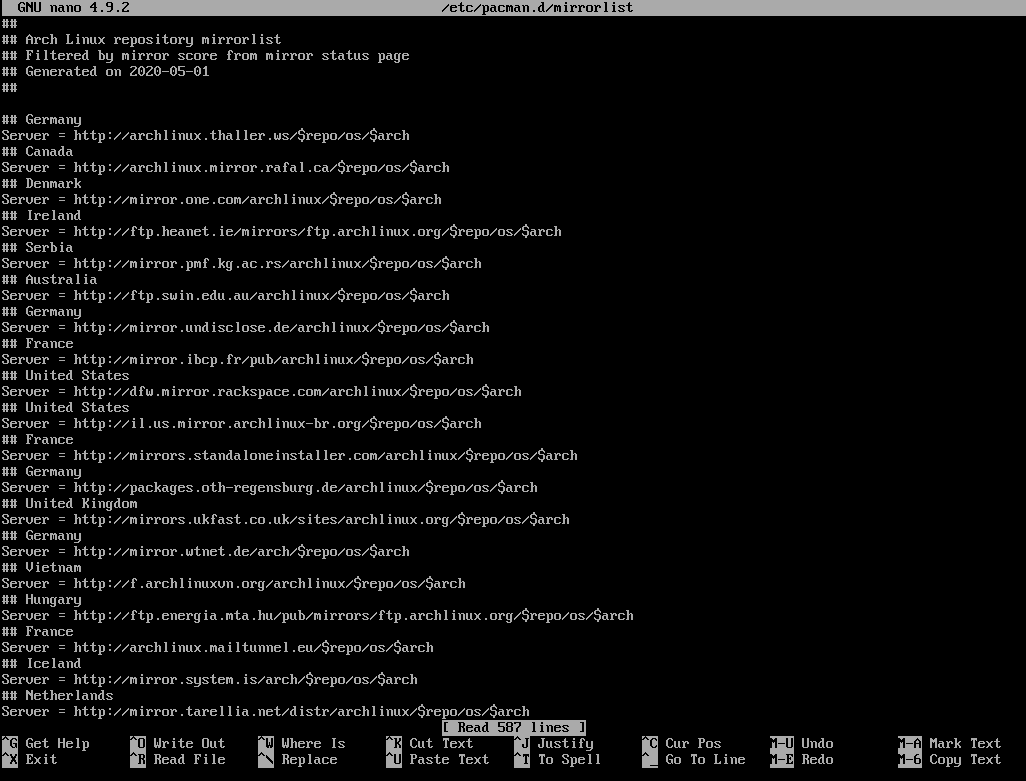The width and height of the screenshot is (1026, 781).
Task: Click the ^K Cut Text shortcut
Action: 430,744
